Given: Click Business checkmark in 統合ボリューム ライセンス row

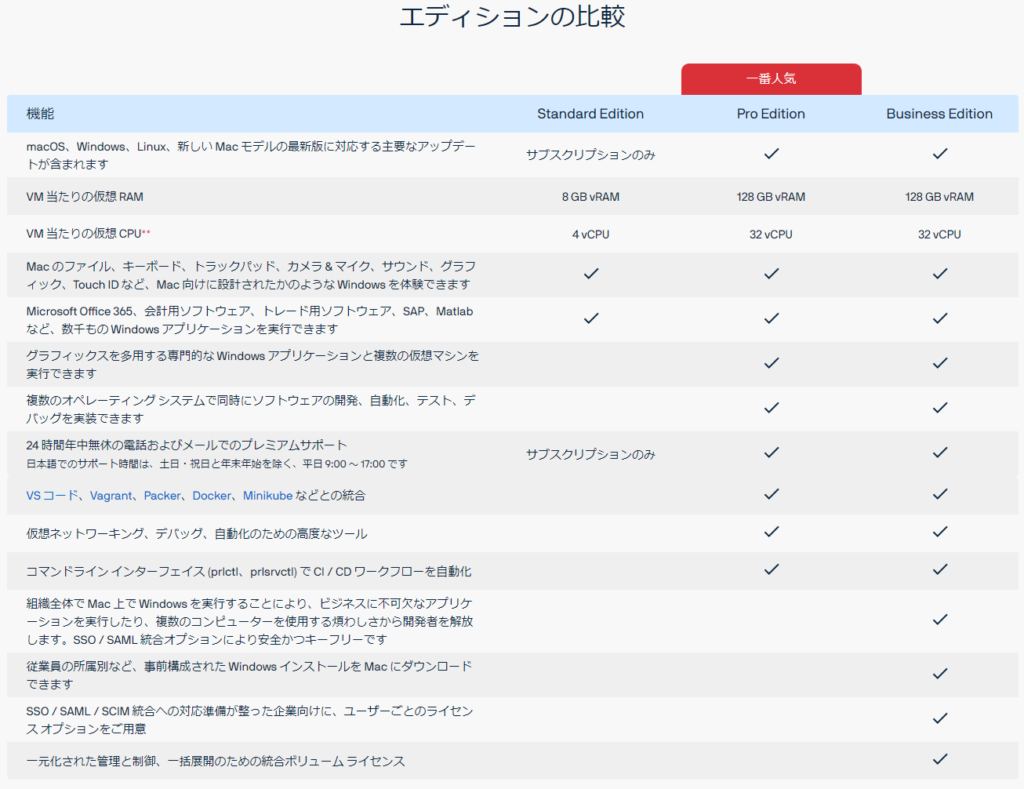Looking at the screenshot, I should tap(939, 760).
